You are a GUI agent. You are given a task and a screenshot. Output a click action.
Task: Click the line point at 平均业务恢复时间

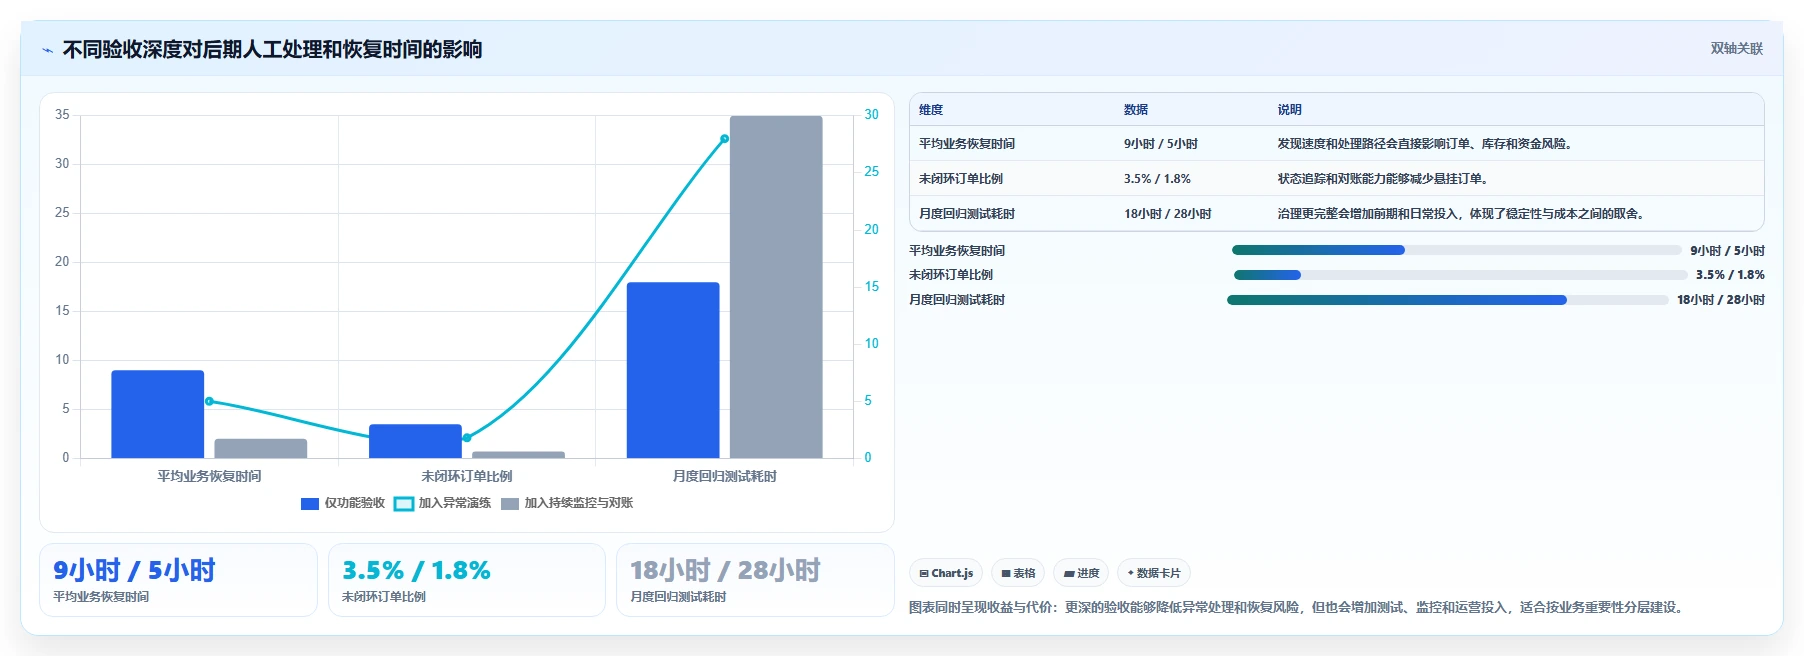(x=209, y=401)
